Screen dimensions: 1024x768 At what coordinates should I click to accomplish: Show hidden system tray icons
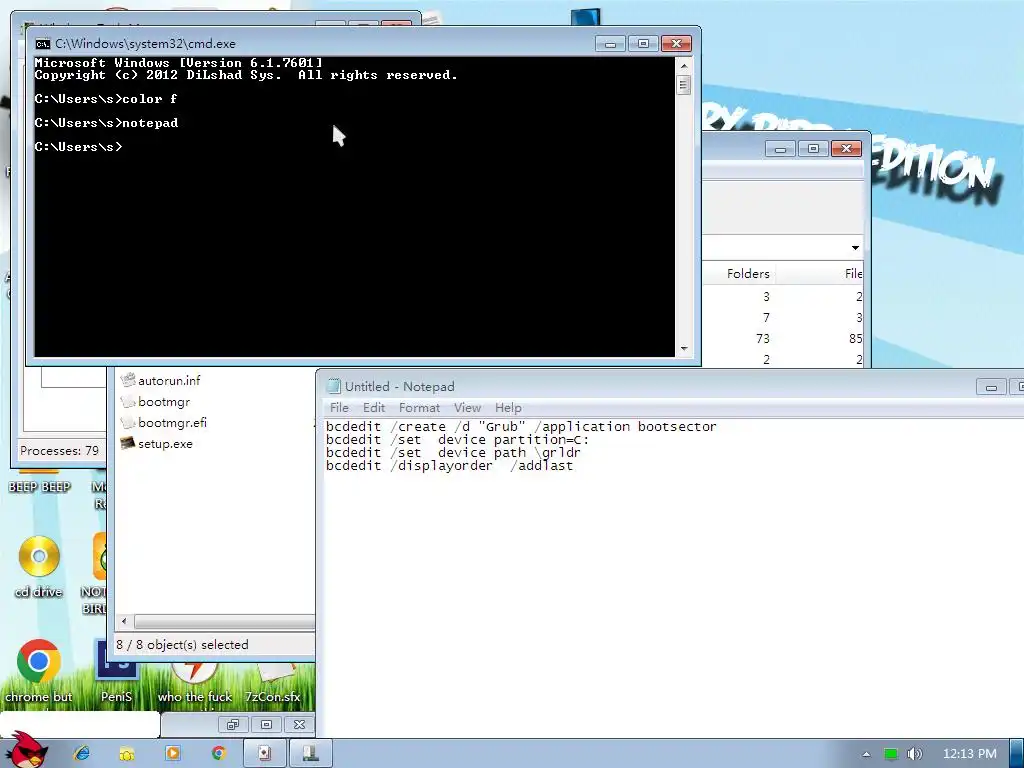pos(866,754)
